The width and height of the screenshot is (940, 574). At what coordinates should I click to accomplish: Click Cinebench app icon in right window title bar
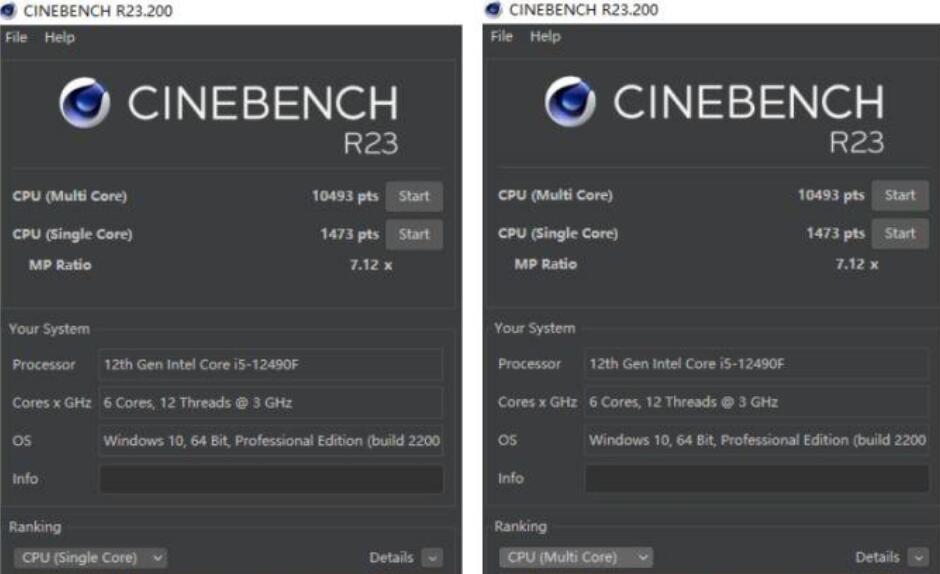pyautogui.click(x=494, y=10)
